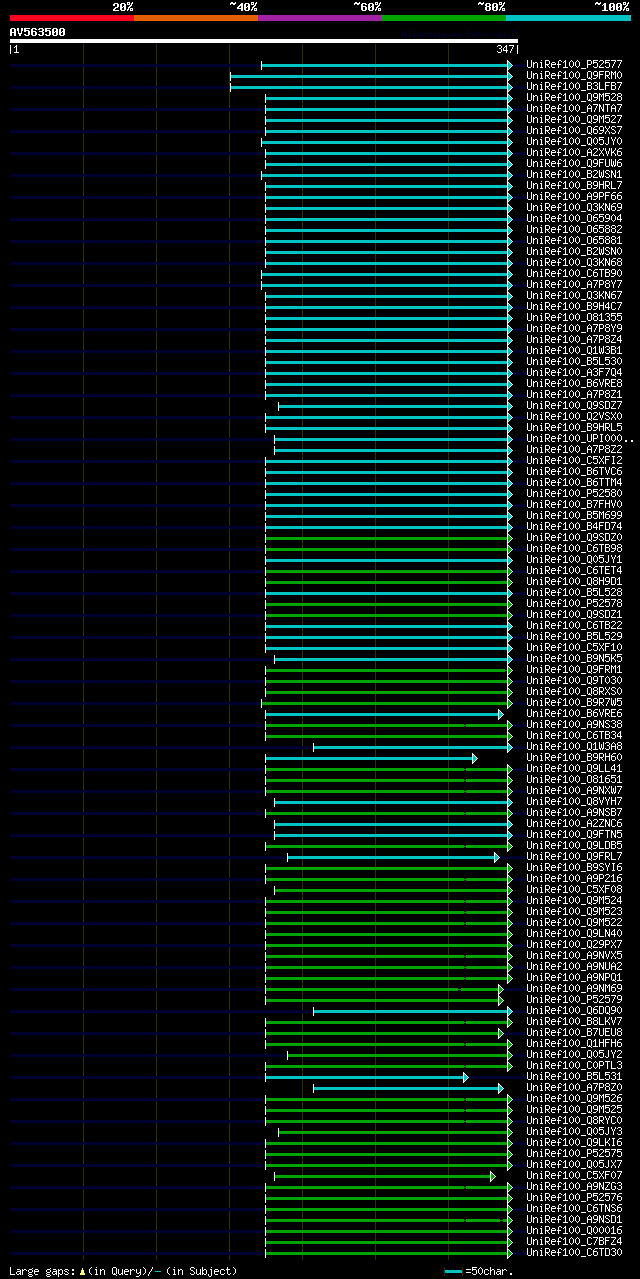Open hit label UniRef100_O65904
This screenshot has width=640, height=1279.
click(575, 219)
